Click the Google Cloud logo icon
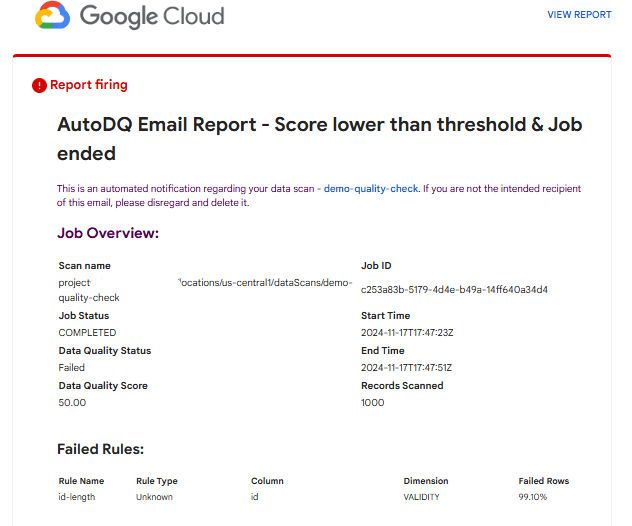 (x=51, y=16)
